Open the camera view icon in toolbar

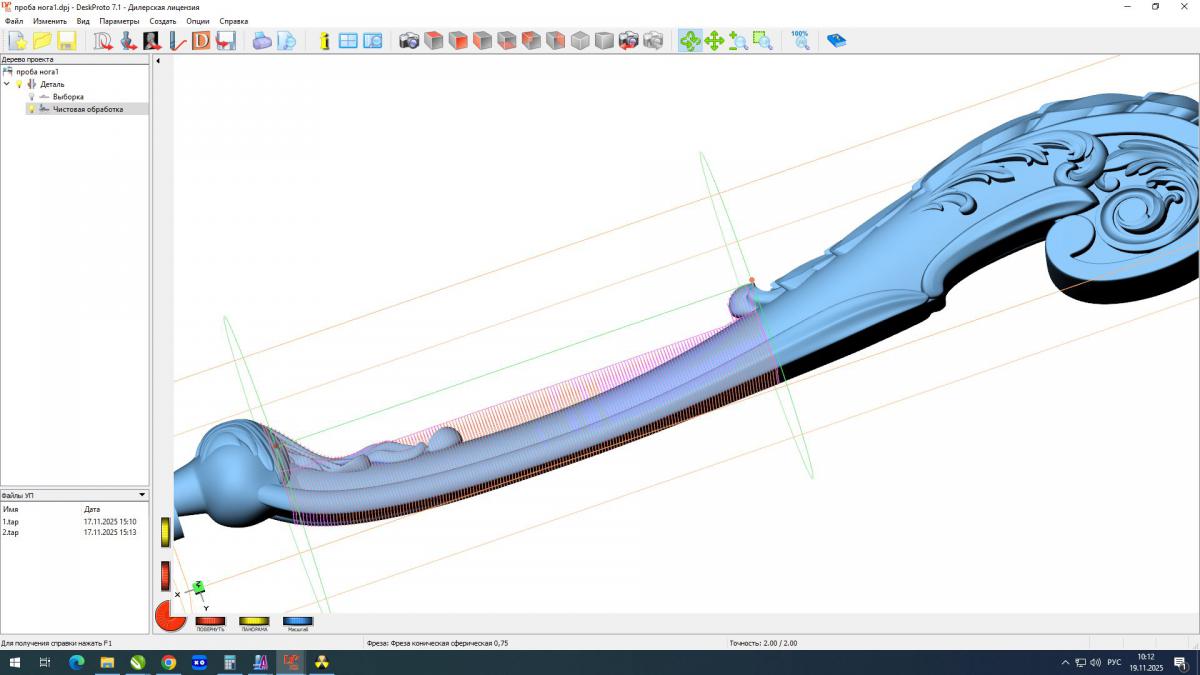tap(409, 41)
